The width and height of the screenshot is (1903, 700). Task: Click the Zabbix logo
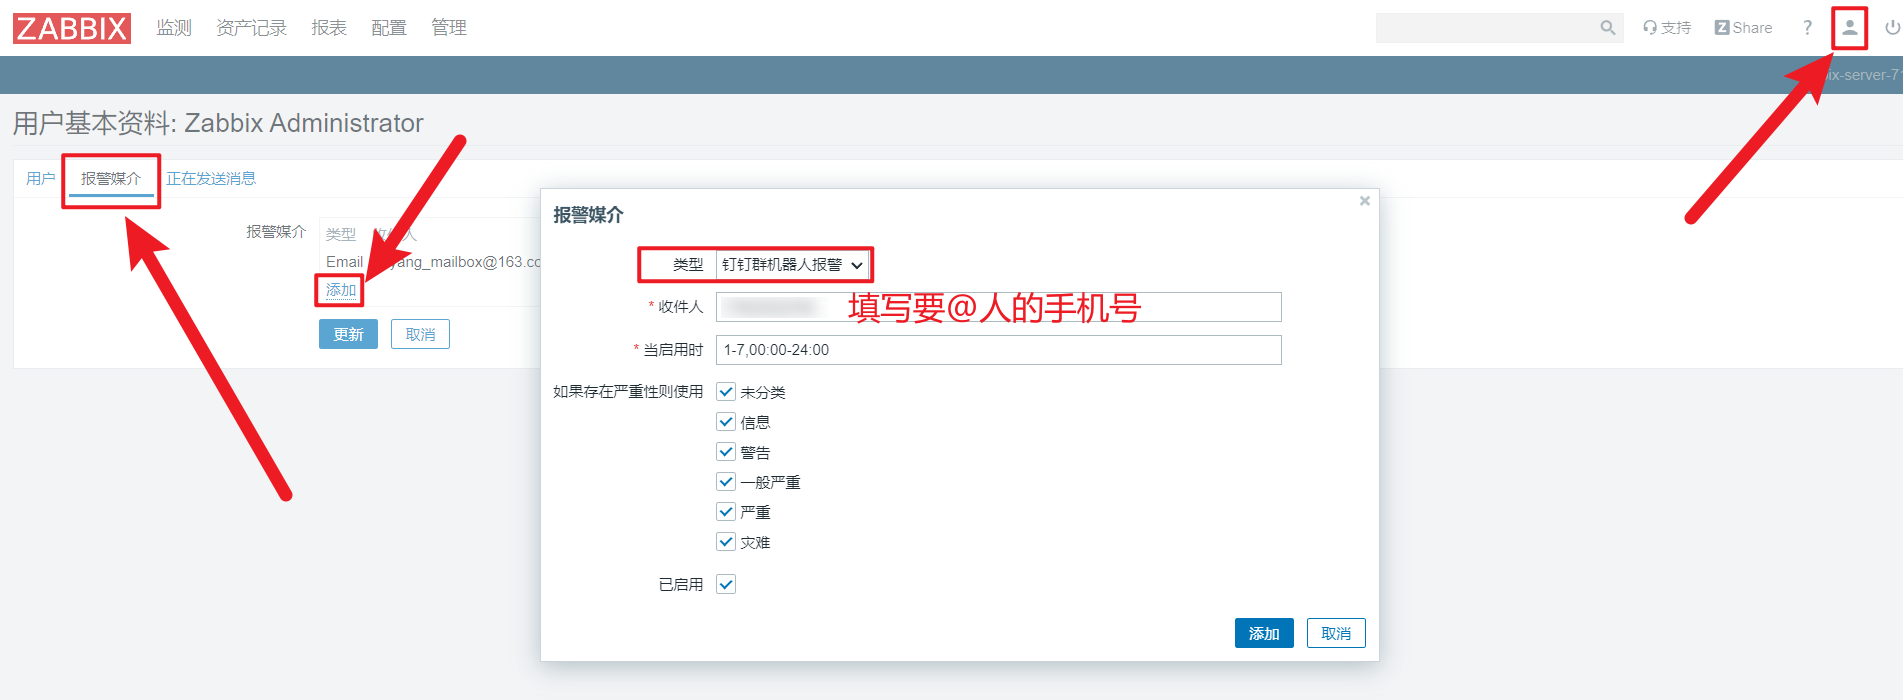click(x=72, y=28)
